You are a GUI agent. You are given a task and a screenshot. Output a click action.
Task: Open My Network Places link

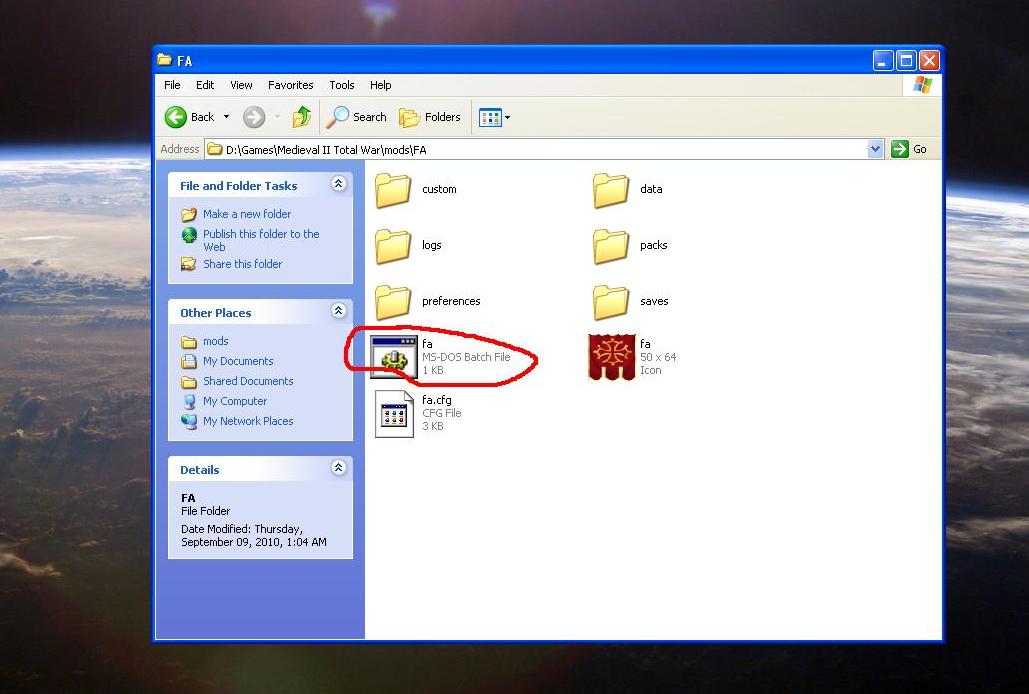pos(248,421)
